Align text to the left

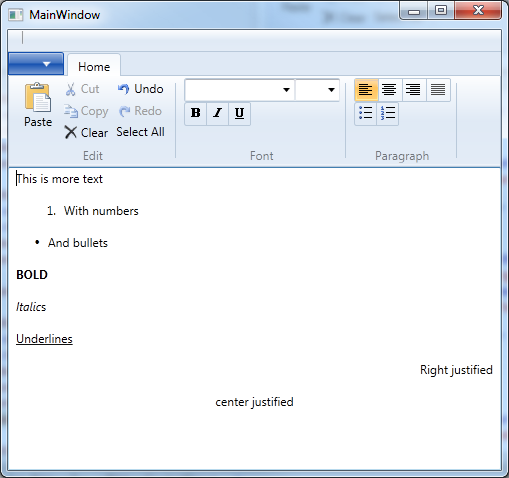pyautogui.click(x=366, y=90)
